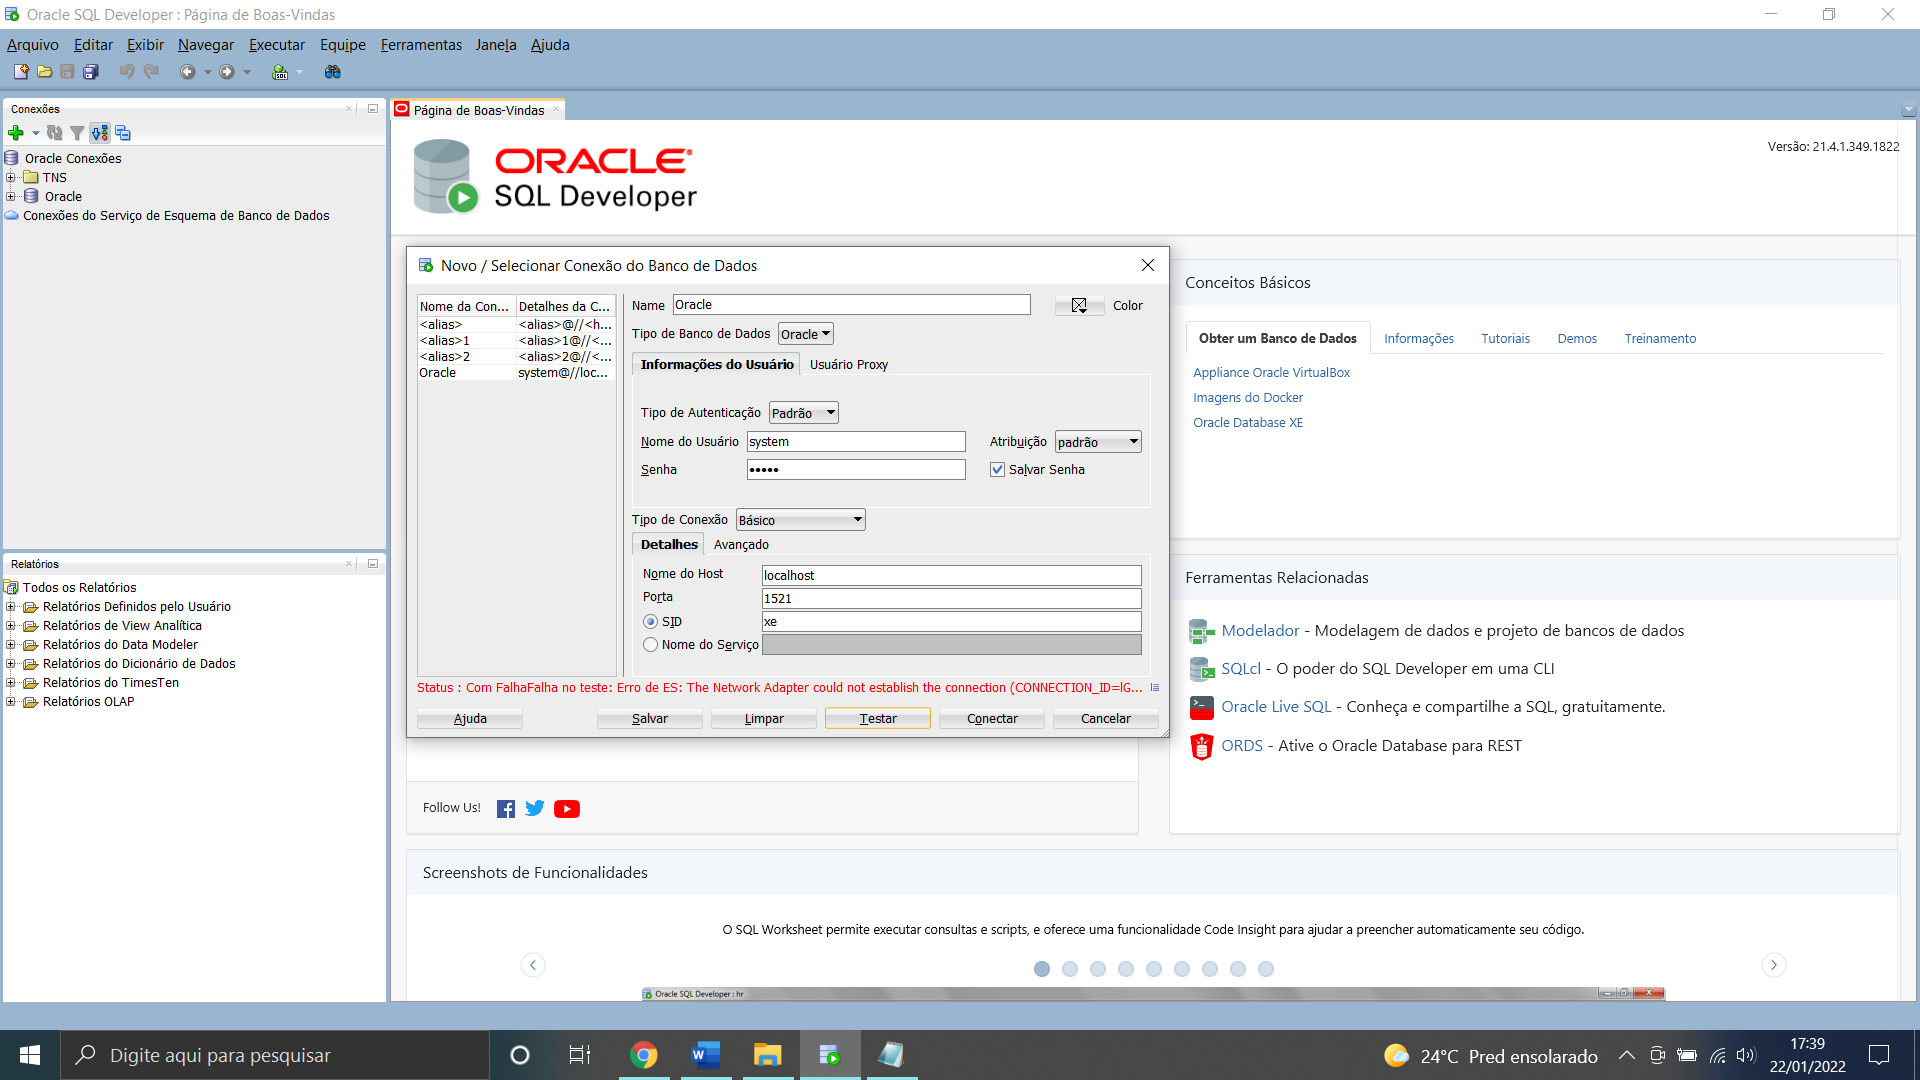
Task: Open the Arquivo menu
Action: 33,45
